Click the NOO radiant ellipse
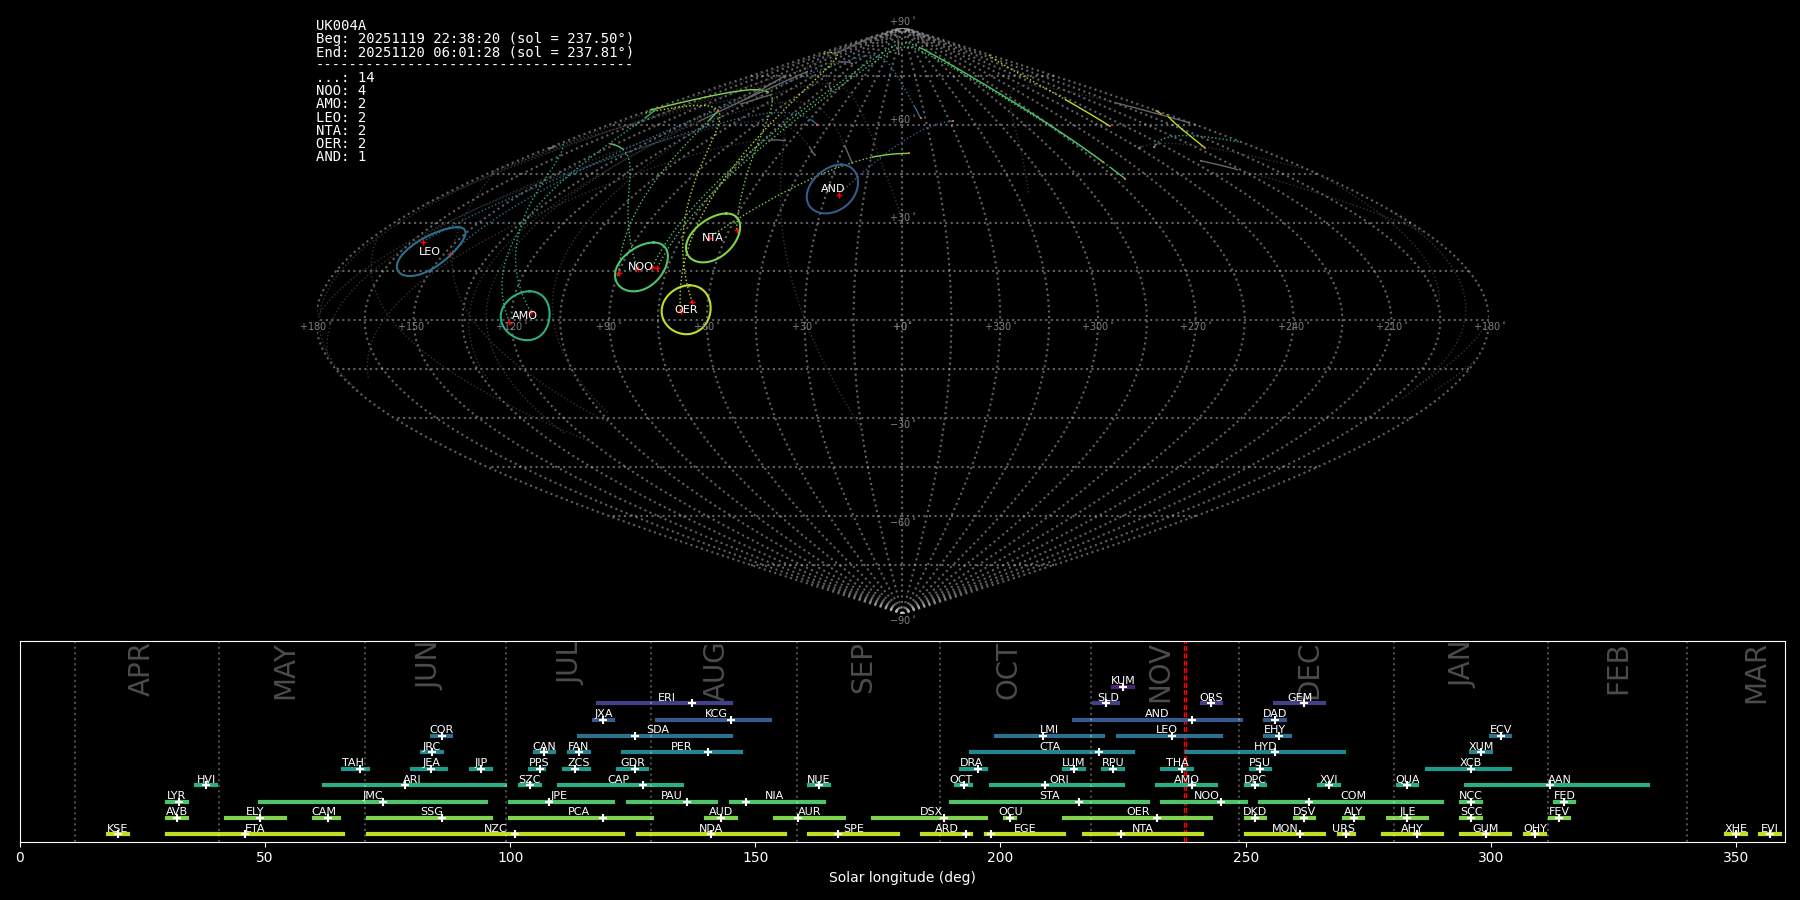This screenshot has height=900, width=1800. pos(641,267)
